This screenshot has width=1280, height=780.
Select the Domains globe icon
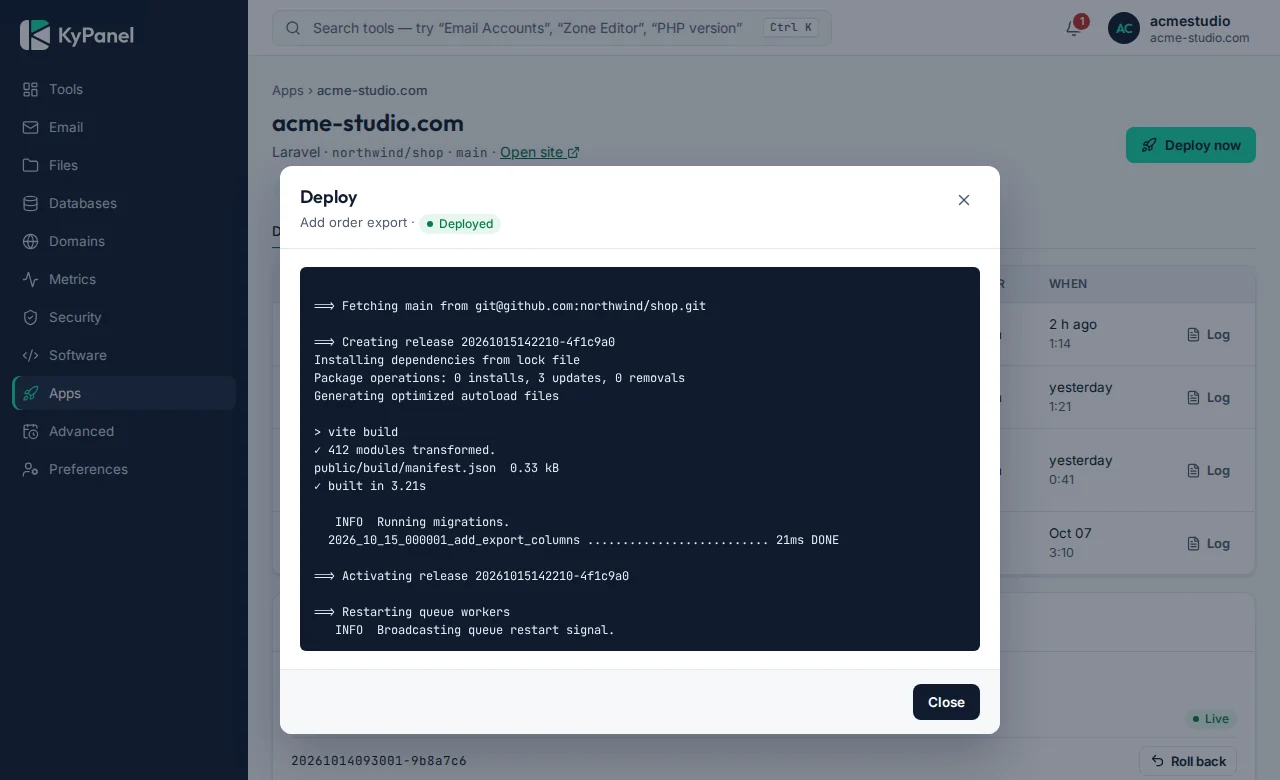[31, 241]
